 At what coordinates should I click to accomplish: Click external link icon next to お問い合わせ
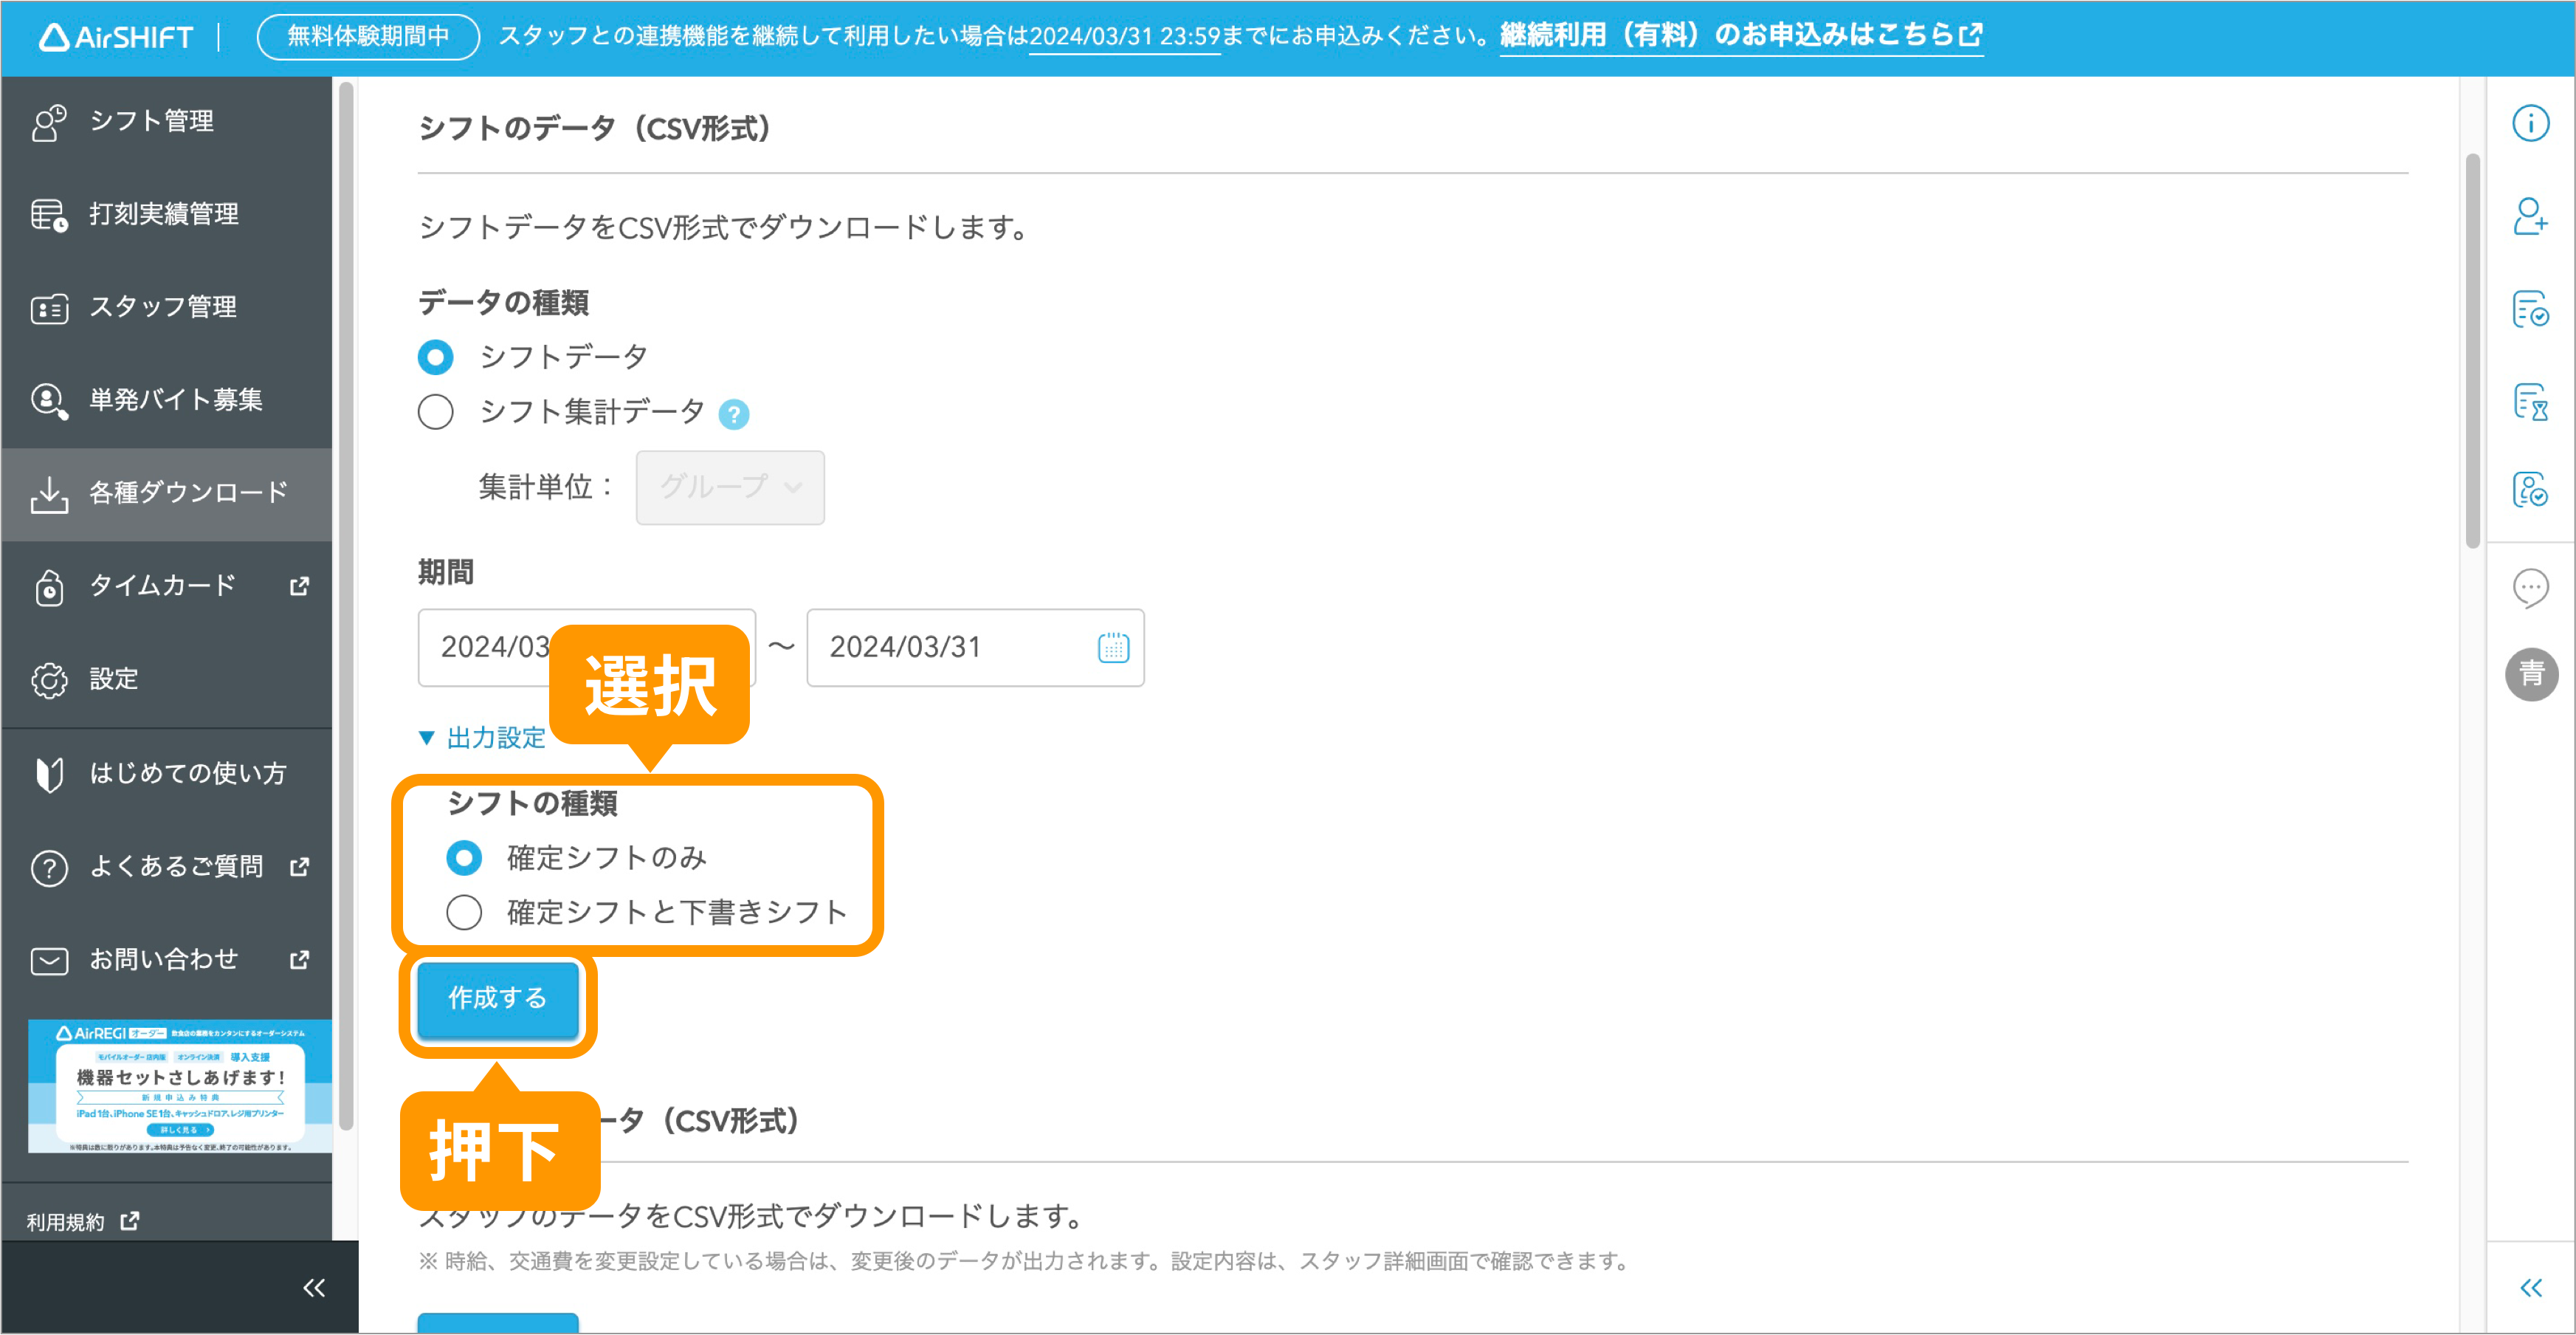tap(299, 960)
